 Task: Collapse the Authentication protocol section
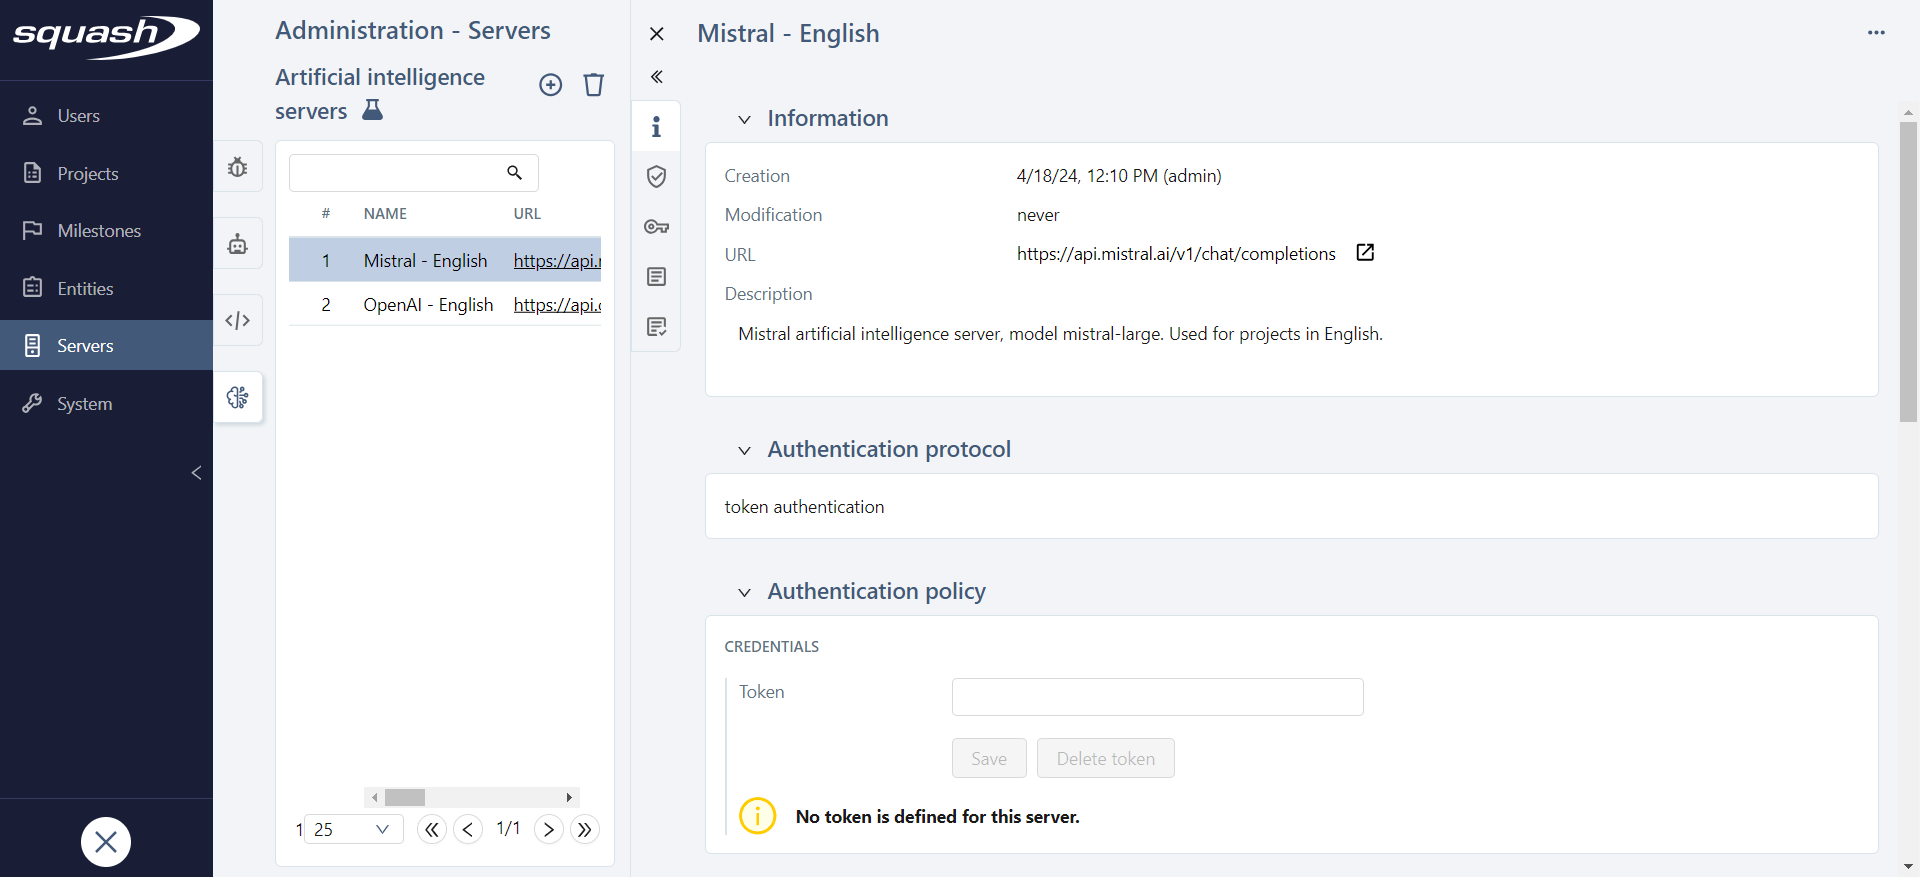coord(744,451)
